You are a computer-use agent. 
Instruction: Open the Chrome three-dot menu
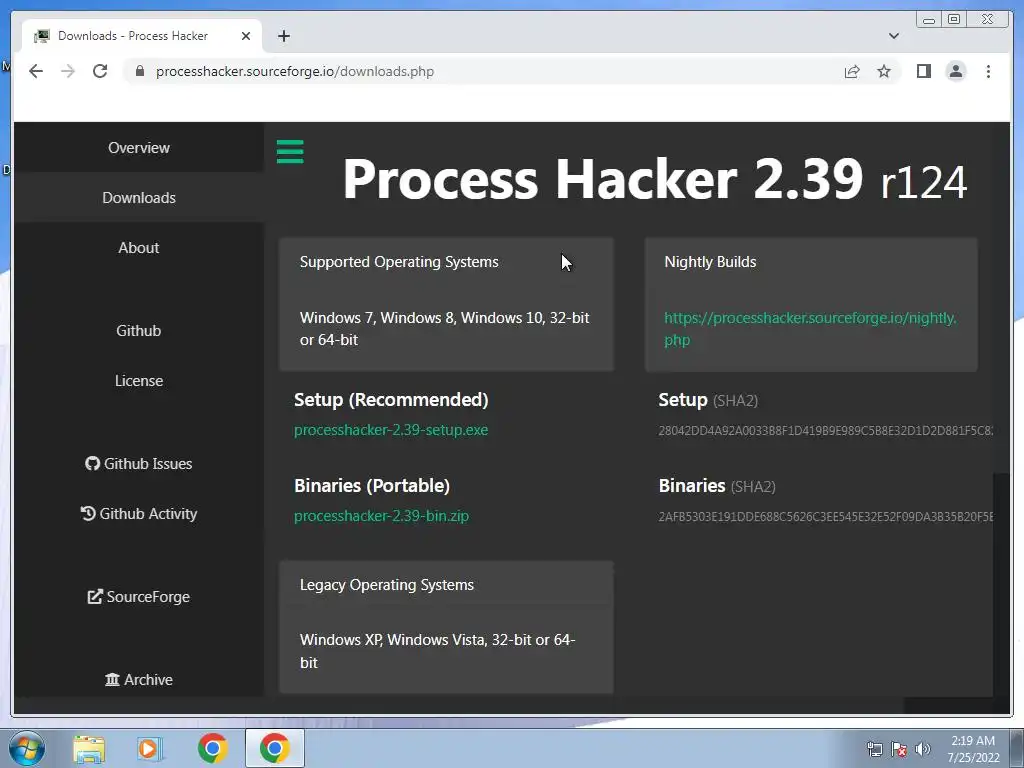988,71
